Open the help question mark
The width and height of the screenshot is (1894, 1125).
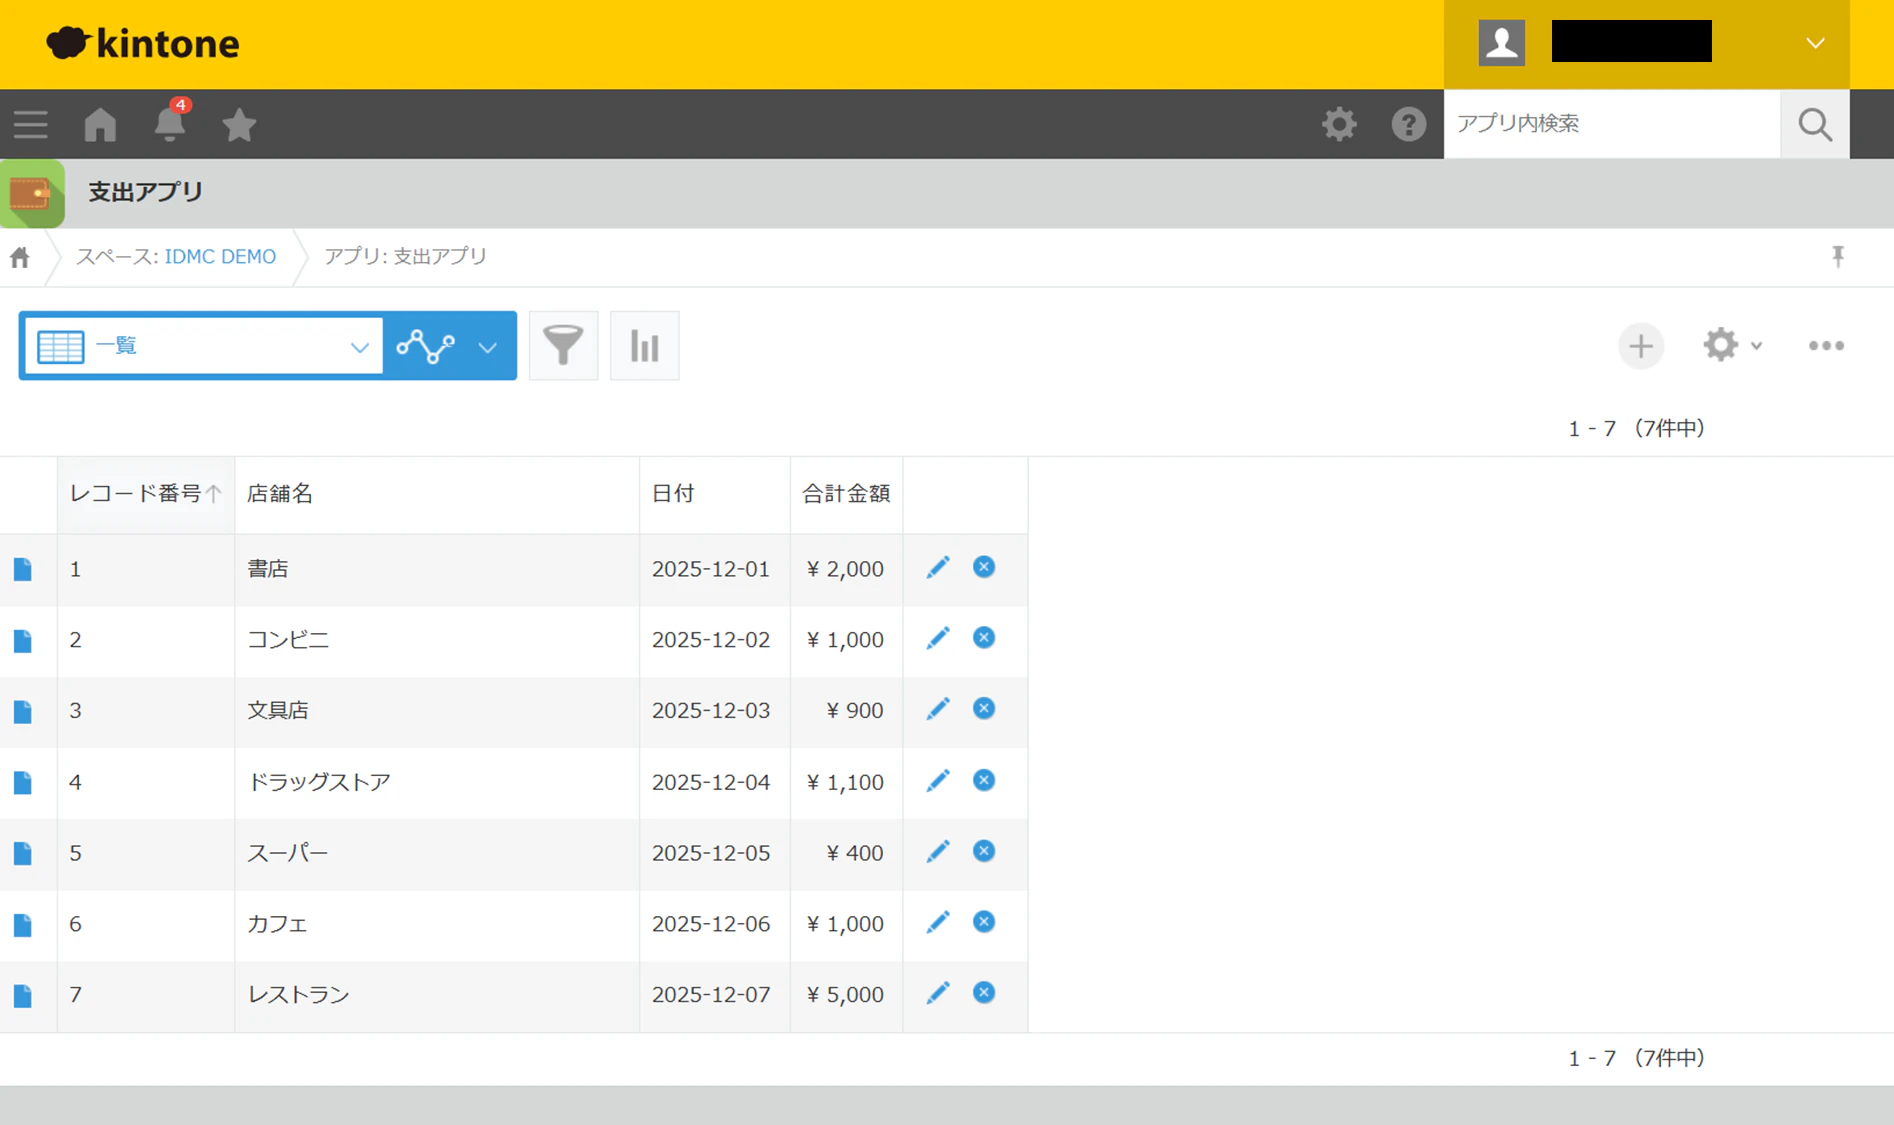point(1408,124)
